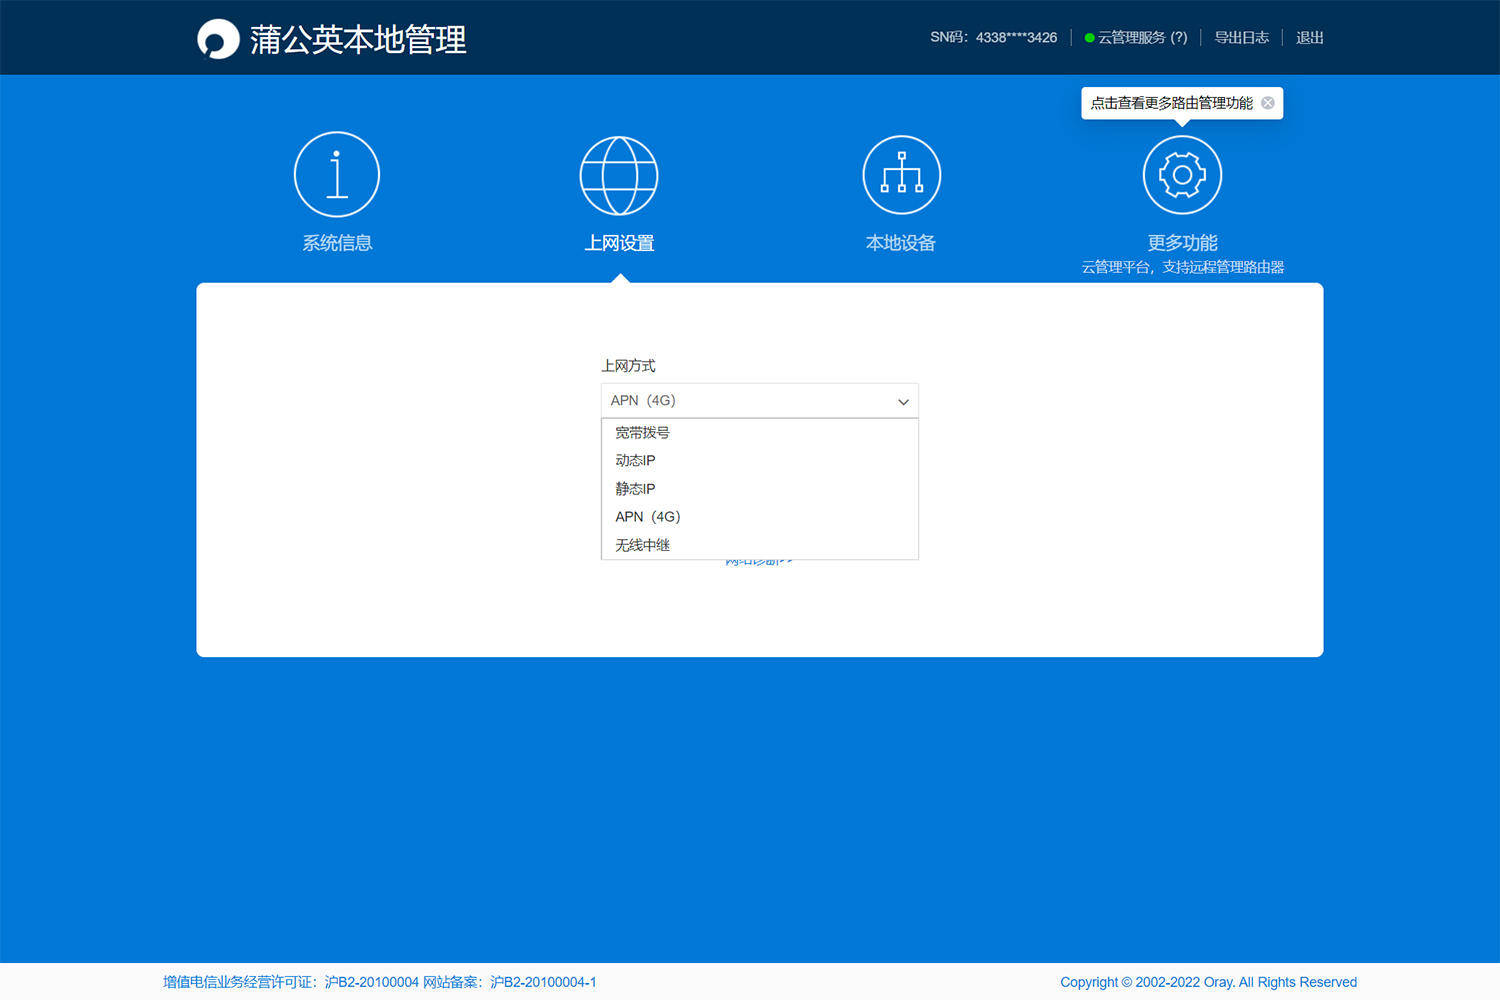Select the 上网设置 globe icon
The height and width of the screenshot is (1000, 1500).
pyautogui.click(x=619, y=176)
